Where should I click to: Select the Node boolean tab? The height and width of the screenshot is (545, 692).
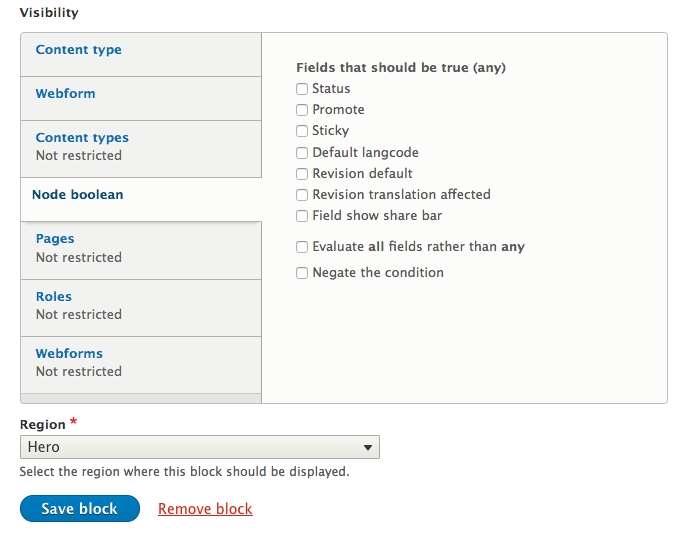pyautogui.click(x=141, y=199)
